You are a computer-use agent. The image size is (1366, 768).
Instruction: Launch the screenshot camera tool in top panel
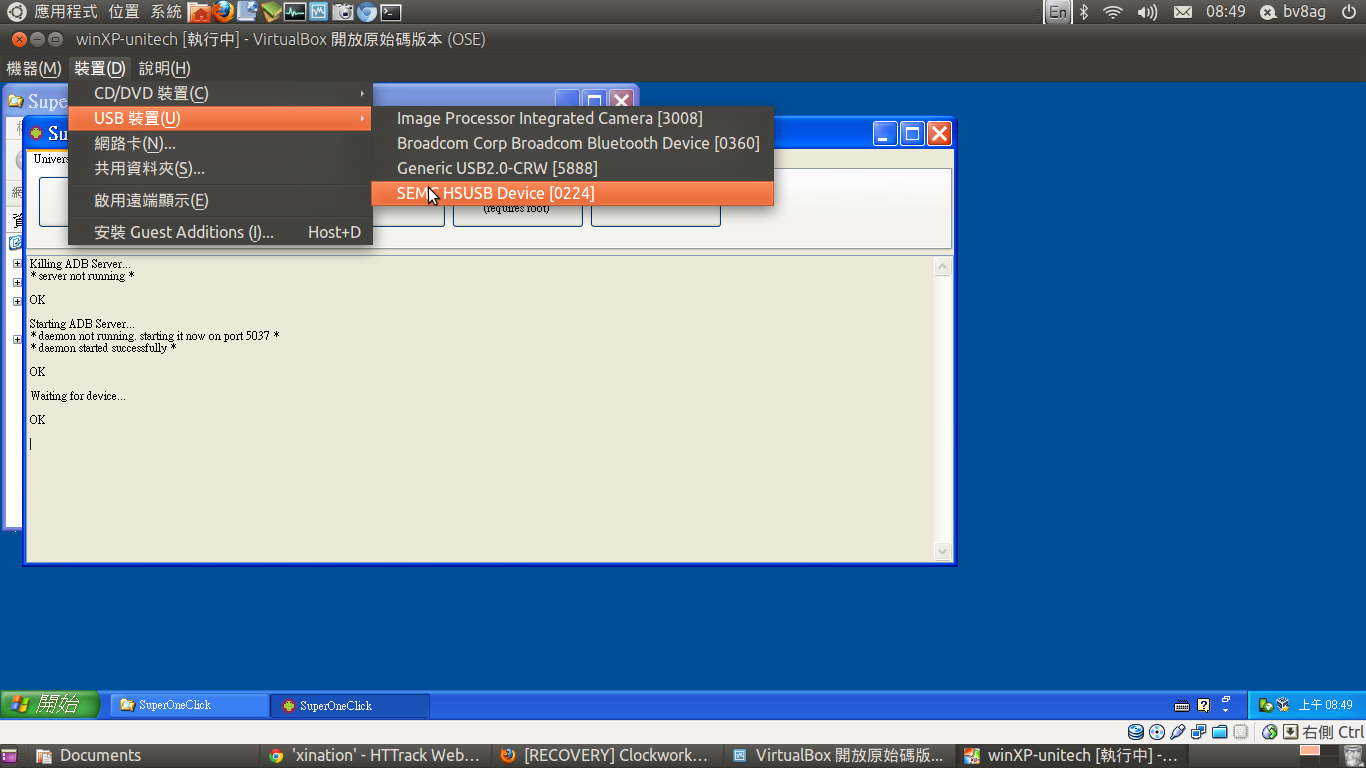click(x=343, y=12)
